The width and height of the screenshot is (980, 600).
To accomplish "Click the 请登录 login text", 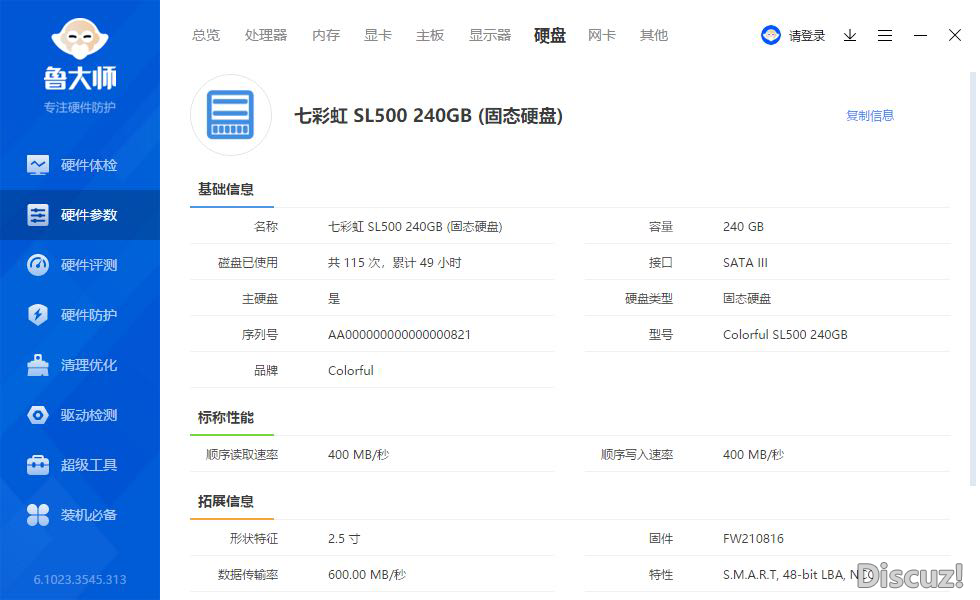I will [807, 36].
